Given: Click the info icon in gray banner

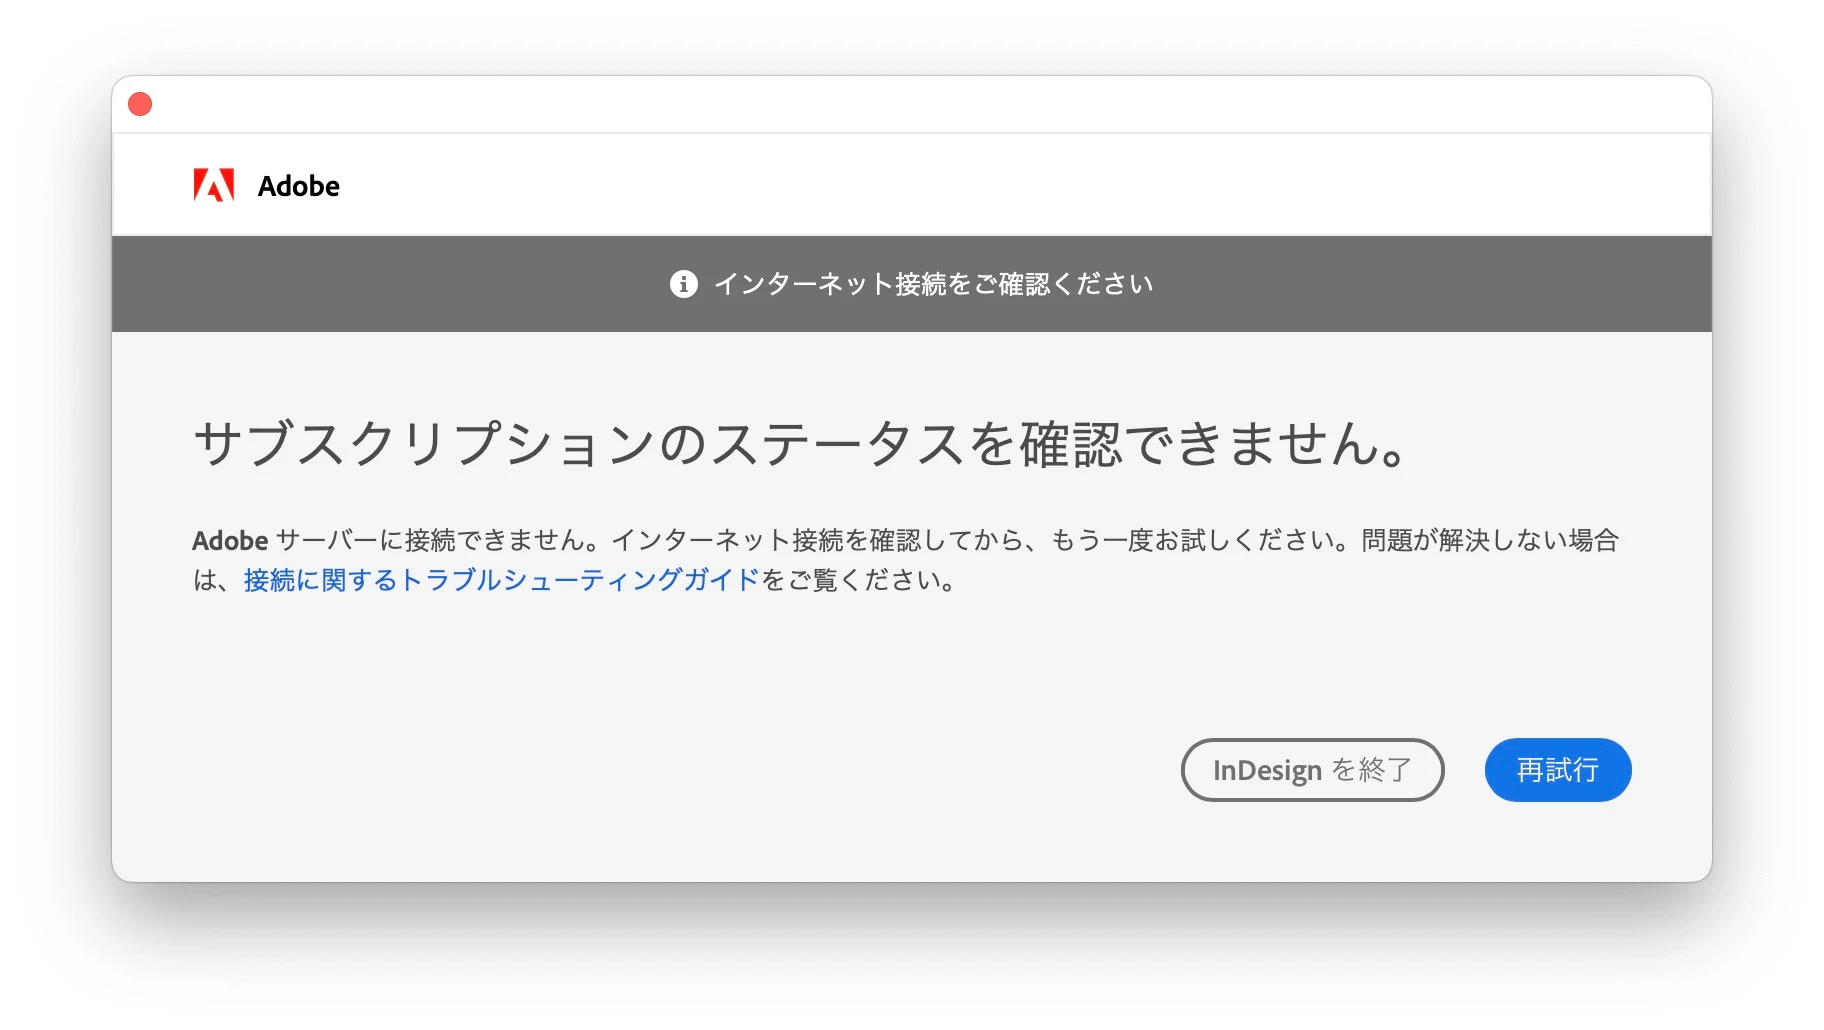Looking at the screenshot, I should tap(683, 284).
